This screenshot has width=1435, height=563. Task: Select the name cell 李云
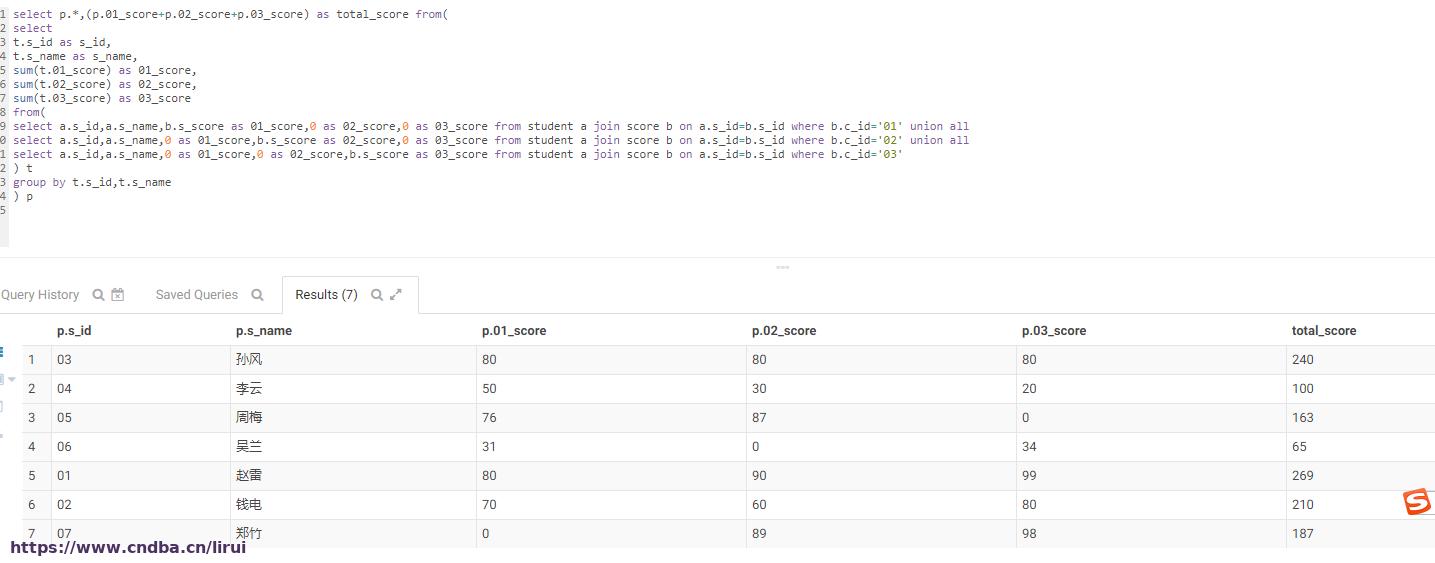coord(249,389)
